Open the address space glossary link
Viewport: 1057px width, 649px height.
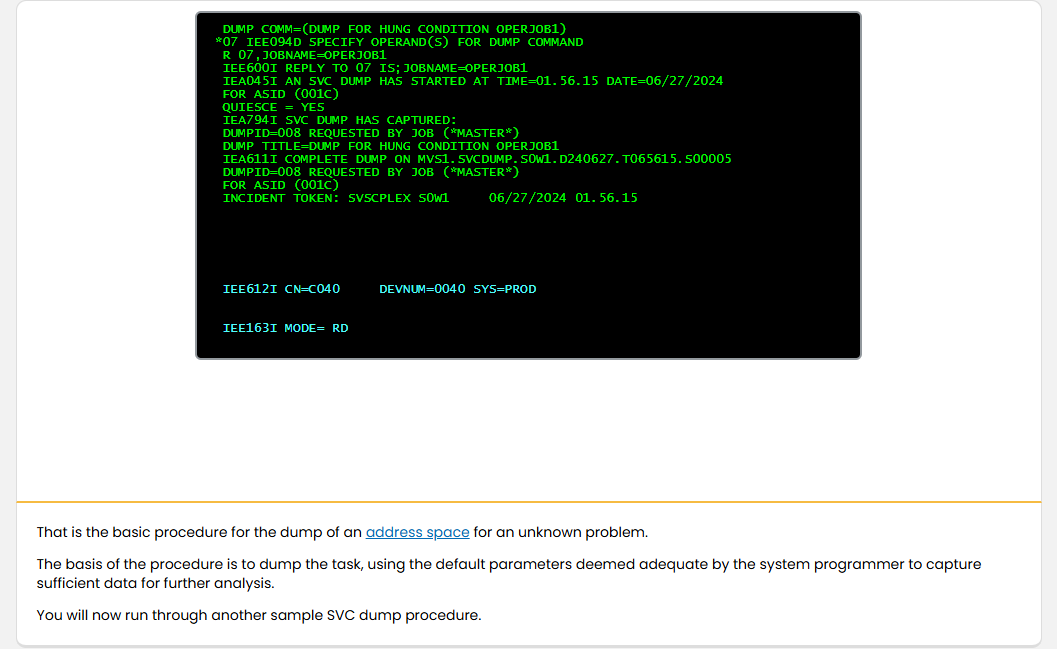coord(417,532)
